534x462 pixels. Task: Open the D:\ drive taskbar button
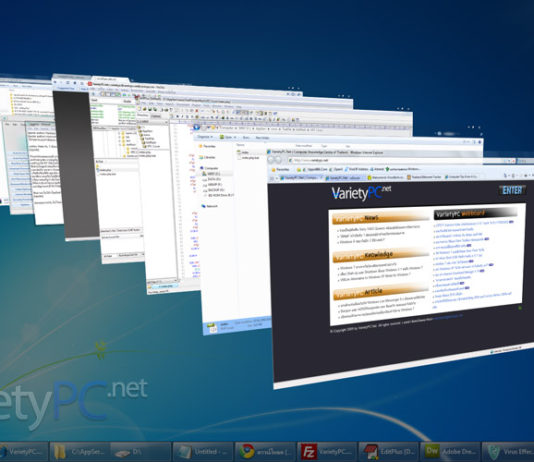click(x=140, y=452)
